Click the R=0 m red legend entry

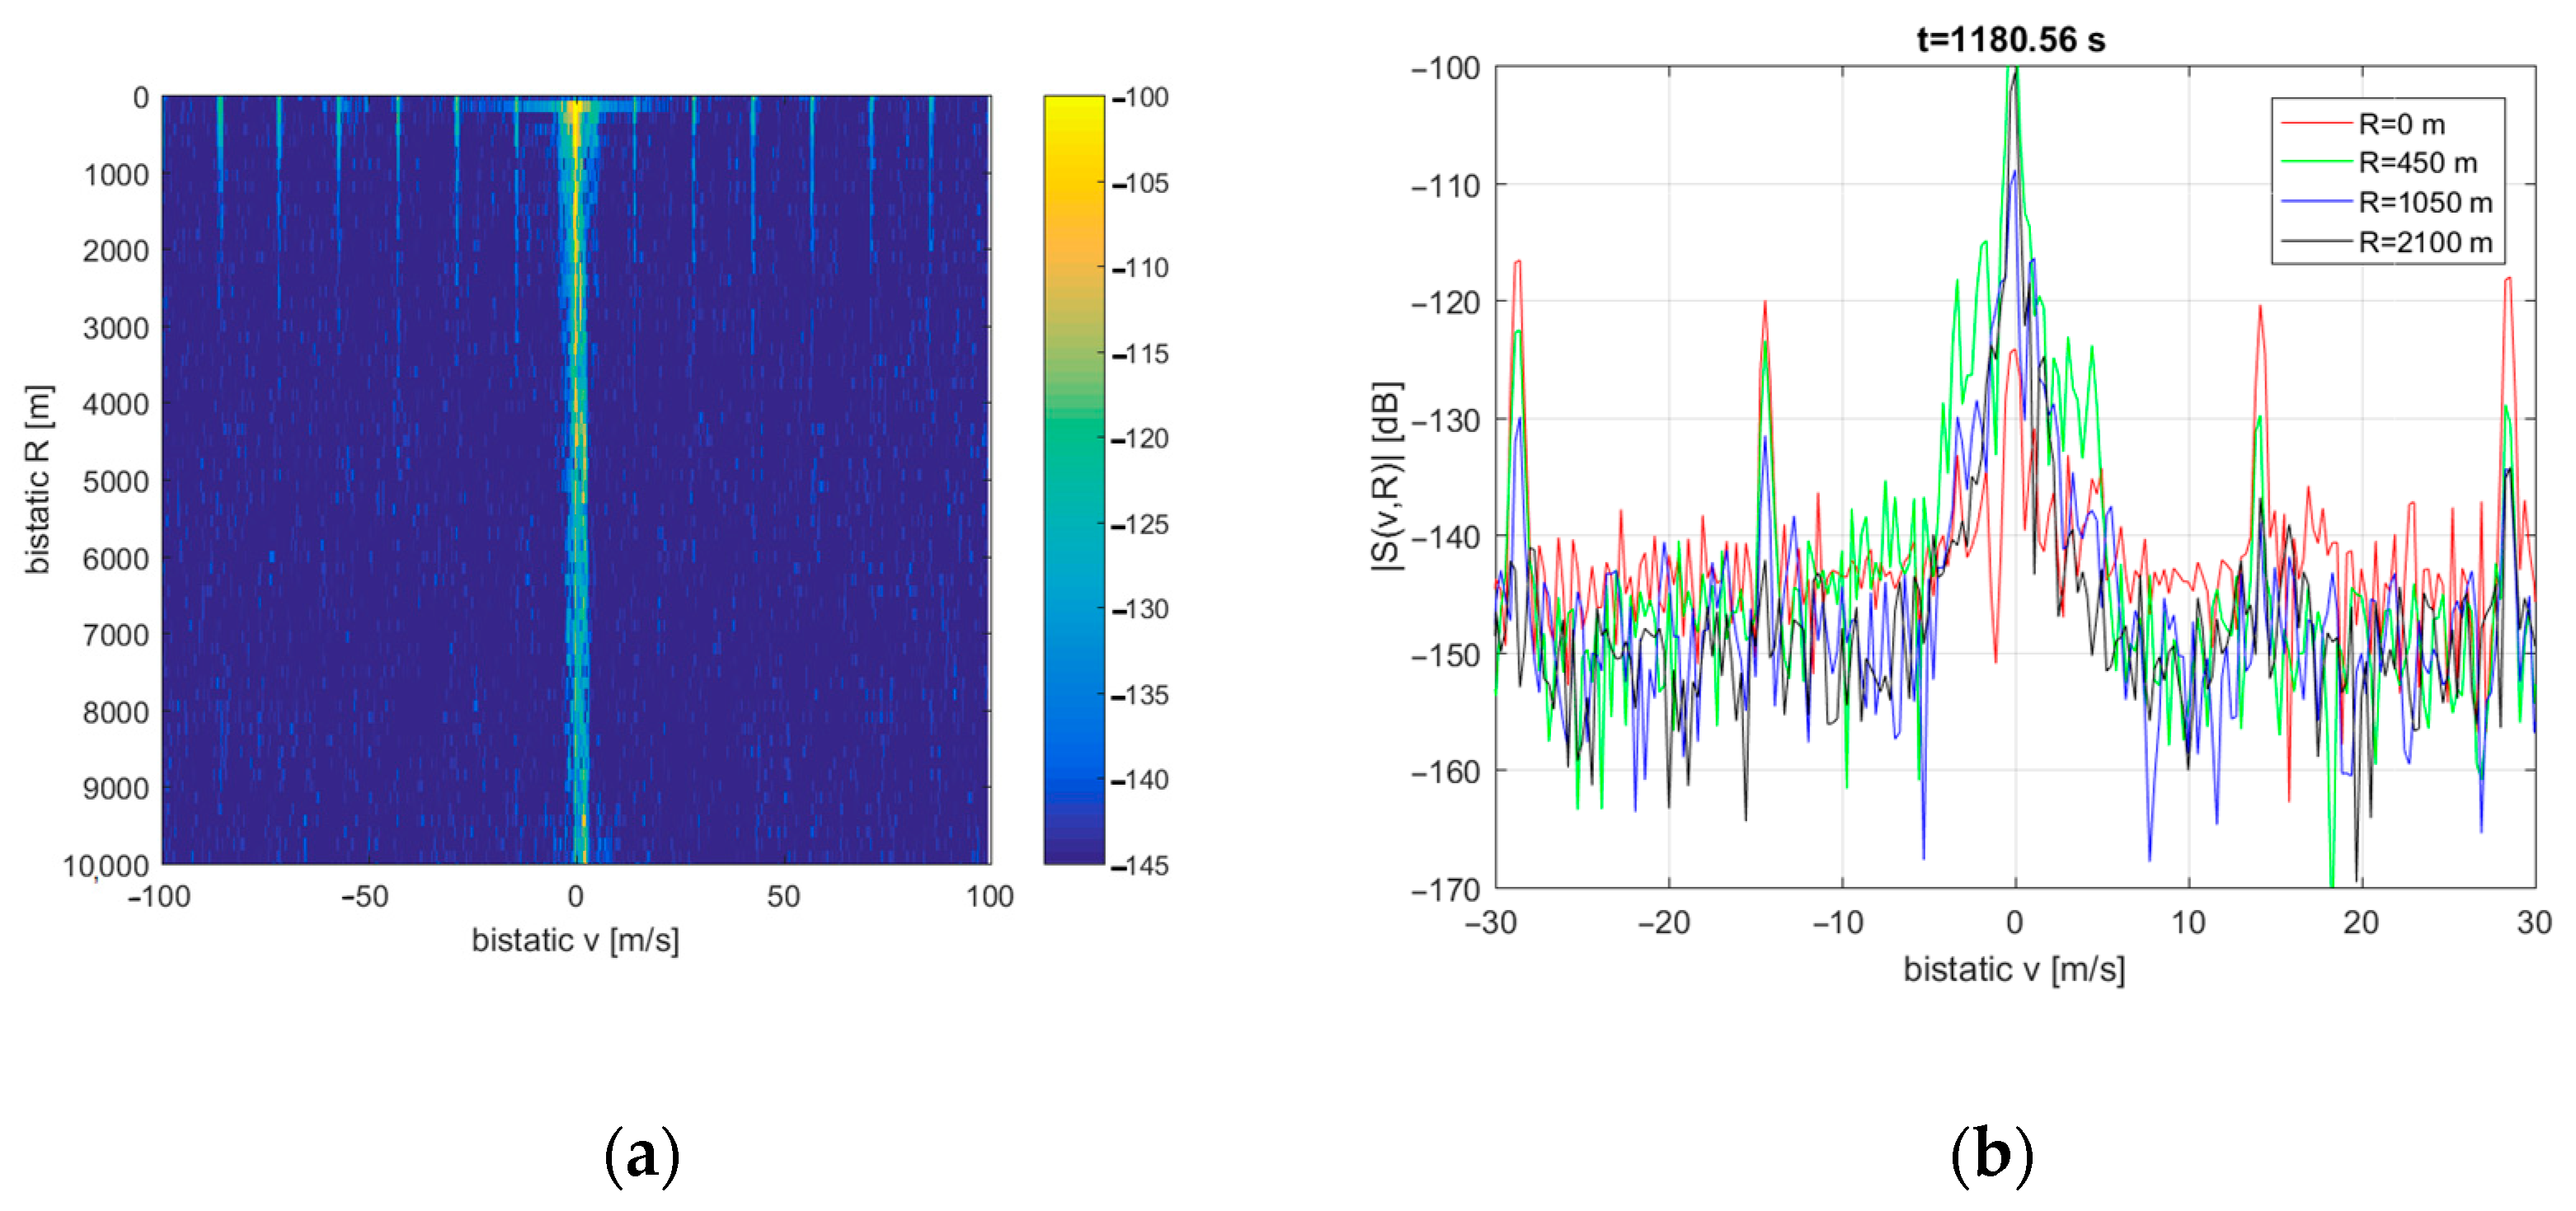(2400, 125)
